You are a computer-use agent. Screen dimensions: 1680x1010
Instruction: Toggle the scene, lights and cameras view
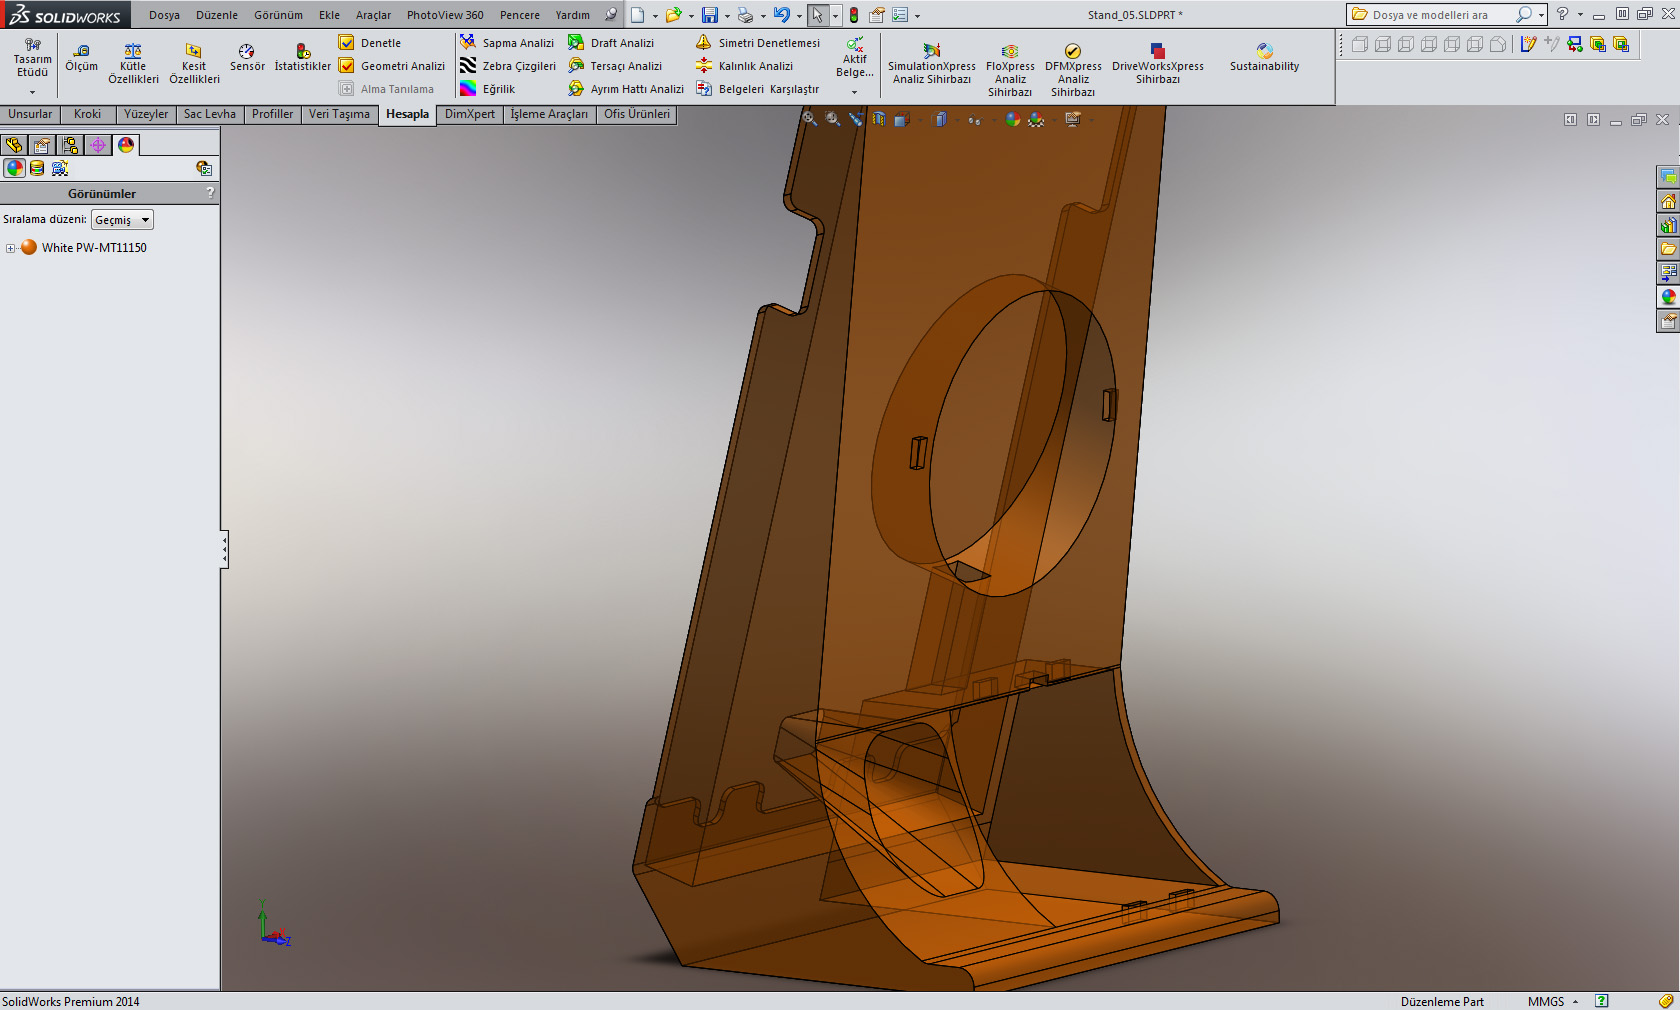(60, 168)
